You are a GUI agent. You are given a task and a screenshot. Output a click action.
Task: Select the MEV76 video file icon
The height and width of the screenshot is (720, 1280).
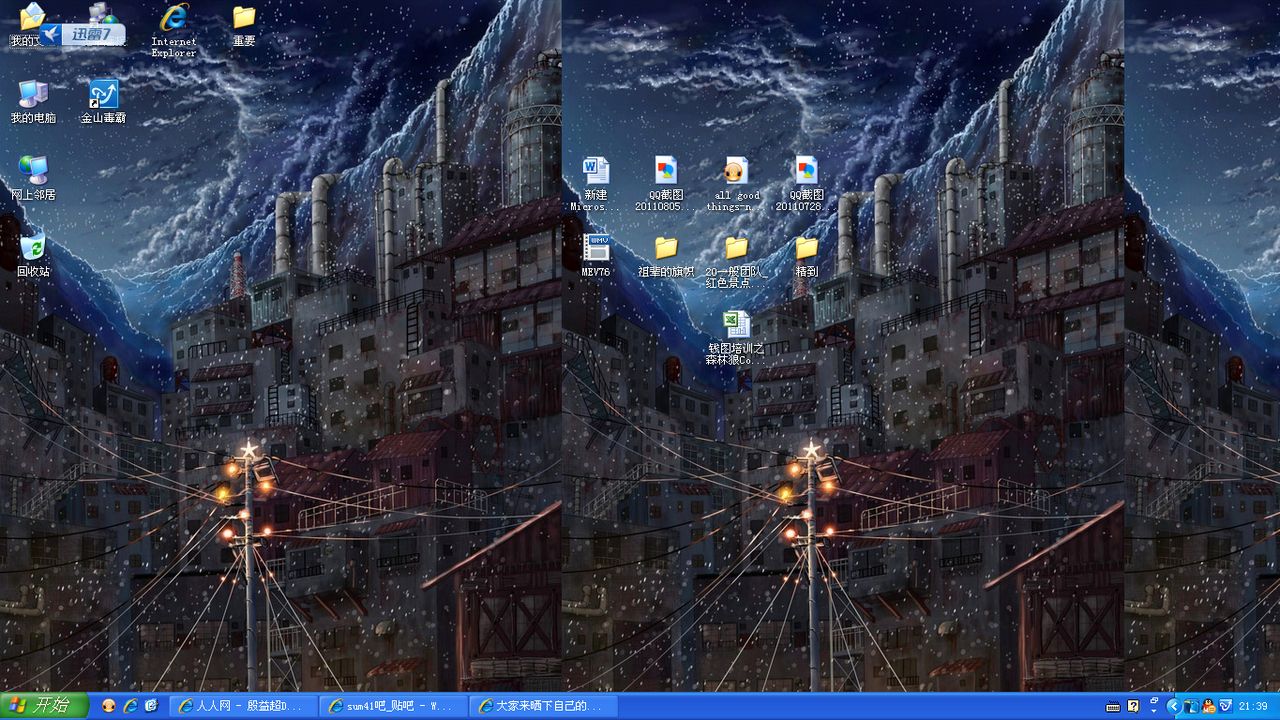[x=596, y=256]
